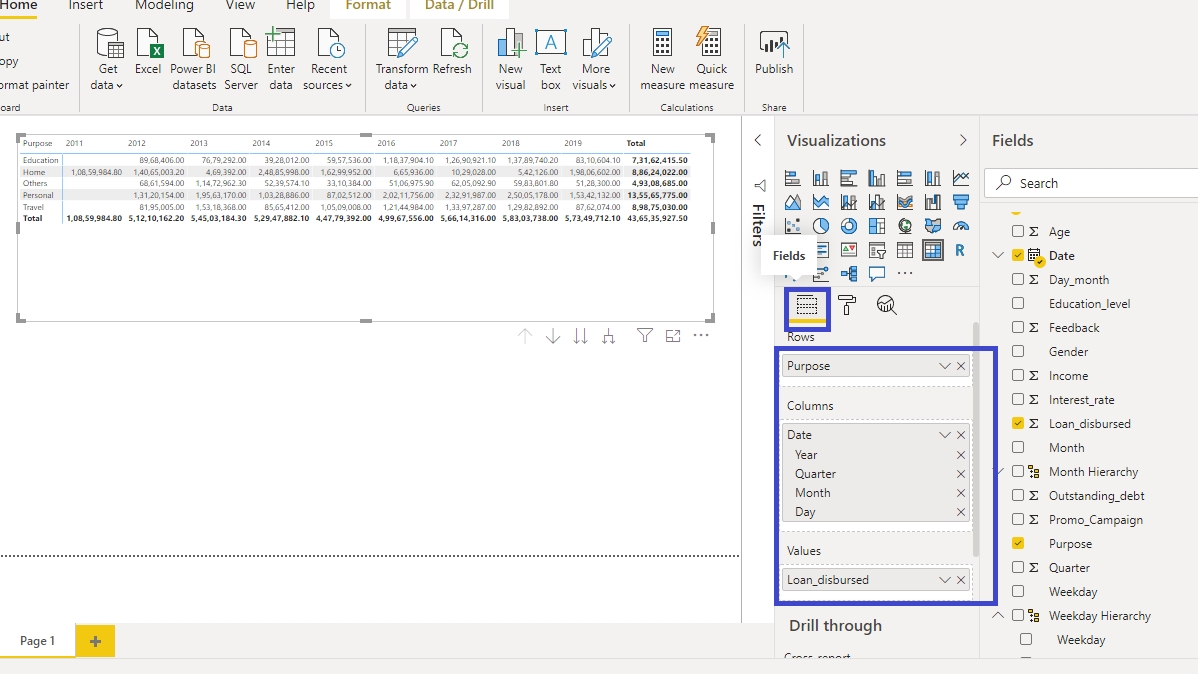Screen dimensions: 1198x674
Task: Check the Gender field checkbox
Action: [1018, 352]
